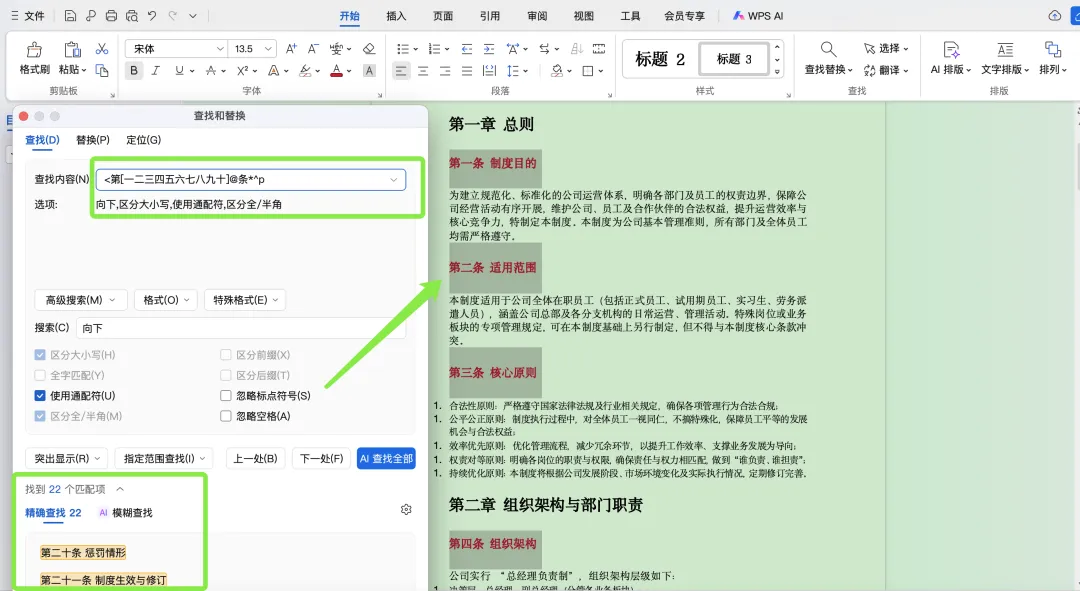The width and height of the screenshot is (1080, 591).
Task: Click Decrease Font Size A- icon
Action: coord(313,48)
